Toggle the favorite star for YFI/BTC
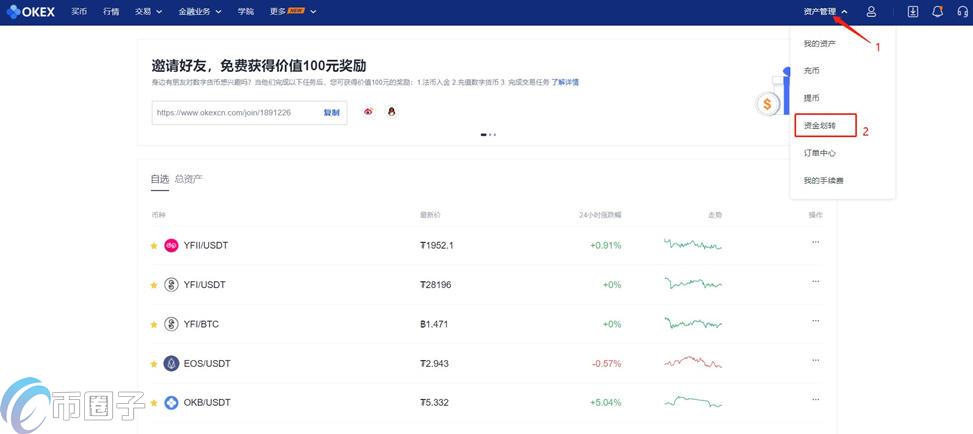This screenshot has width=973, height=434. click(154, 325)
